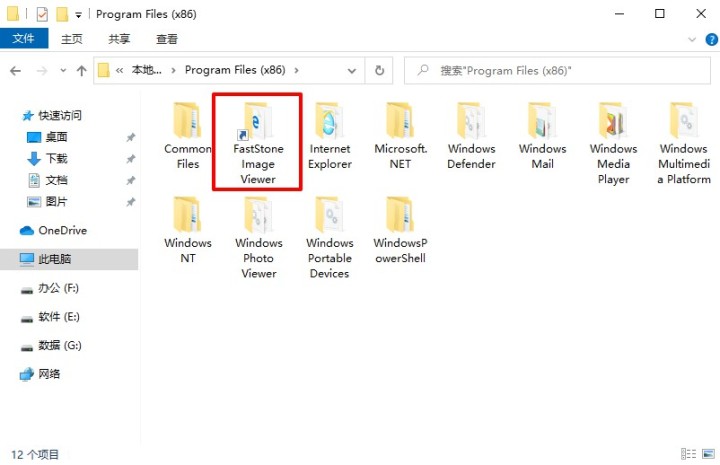Image resolution: width=720 pixels, height=465 pixels.
Task: Unpin 桌面 using its pin icon
Action: click(x=131, y=137)
